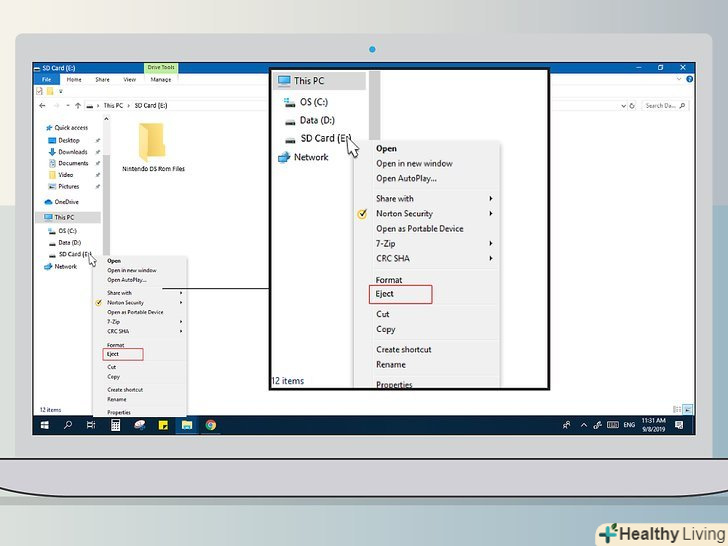Open People icon in system tray
The width and height of the screenshot is (728, 546).
[566, 425]
